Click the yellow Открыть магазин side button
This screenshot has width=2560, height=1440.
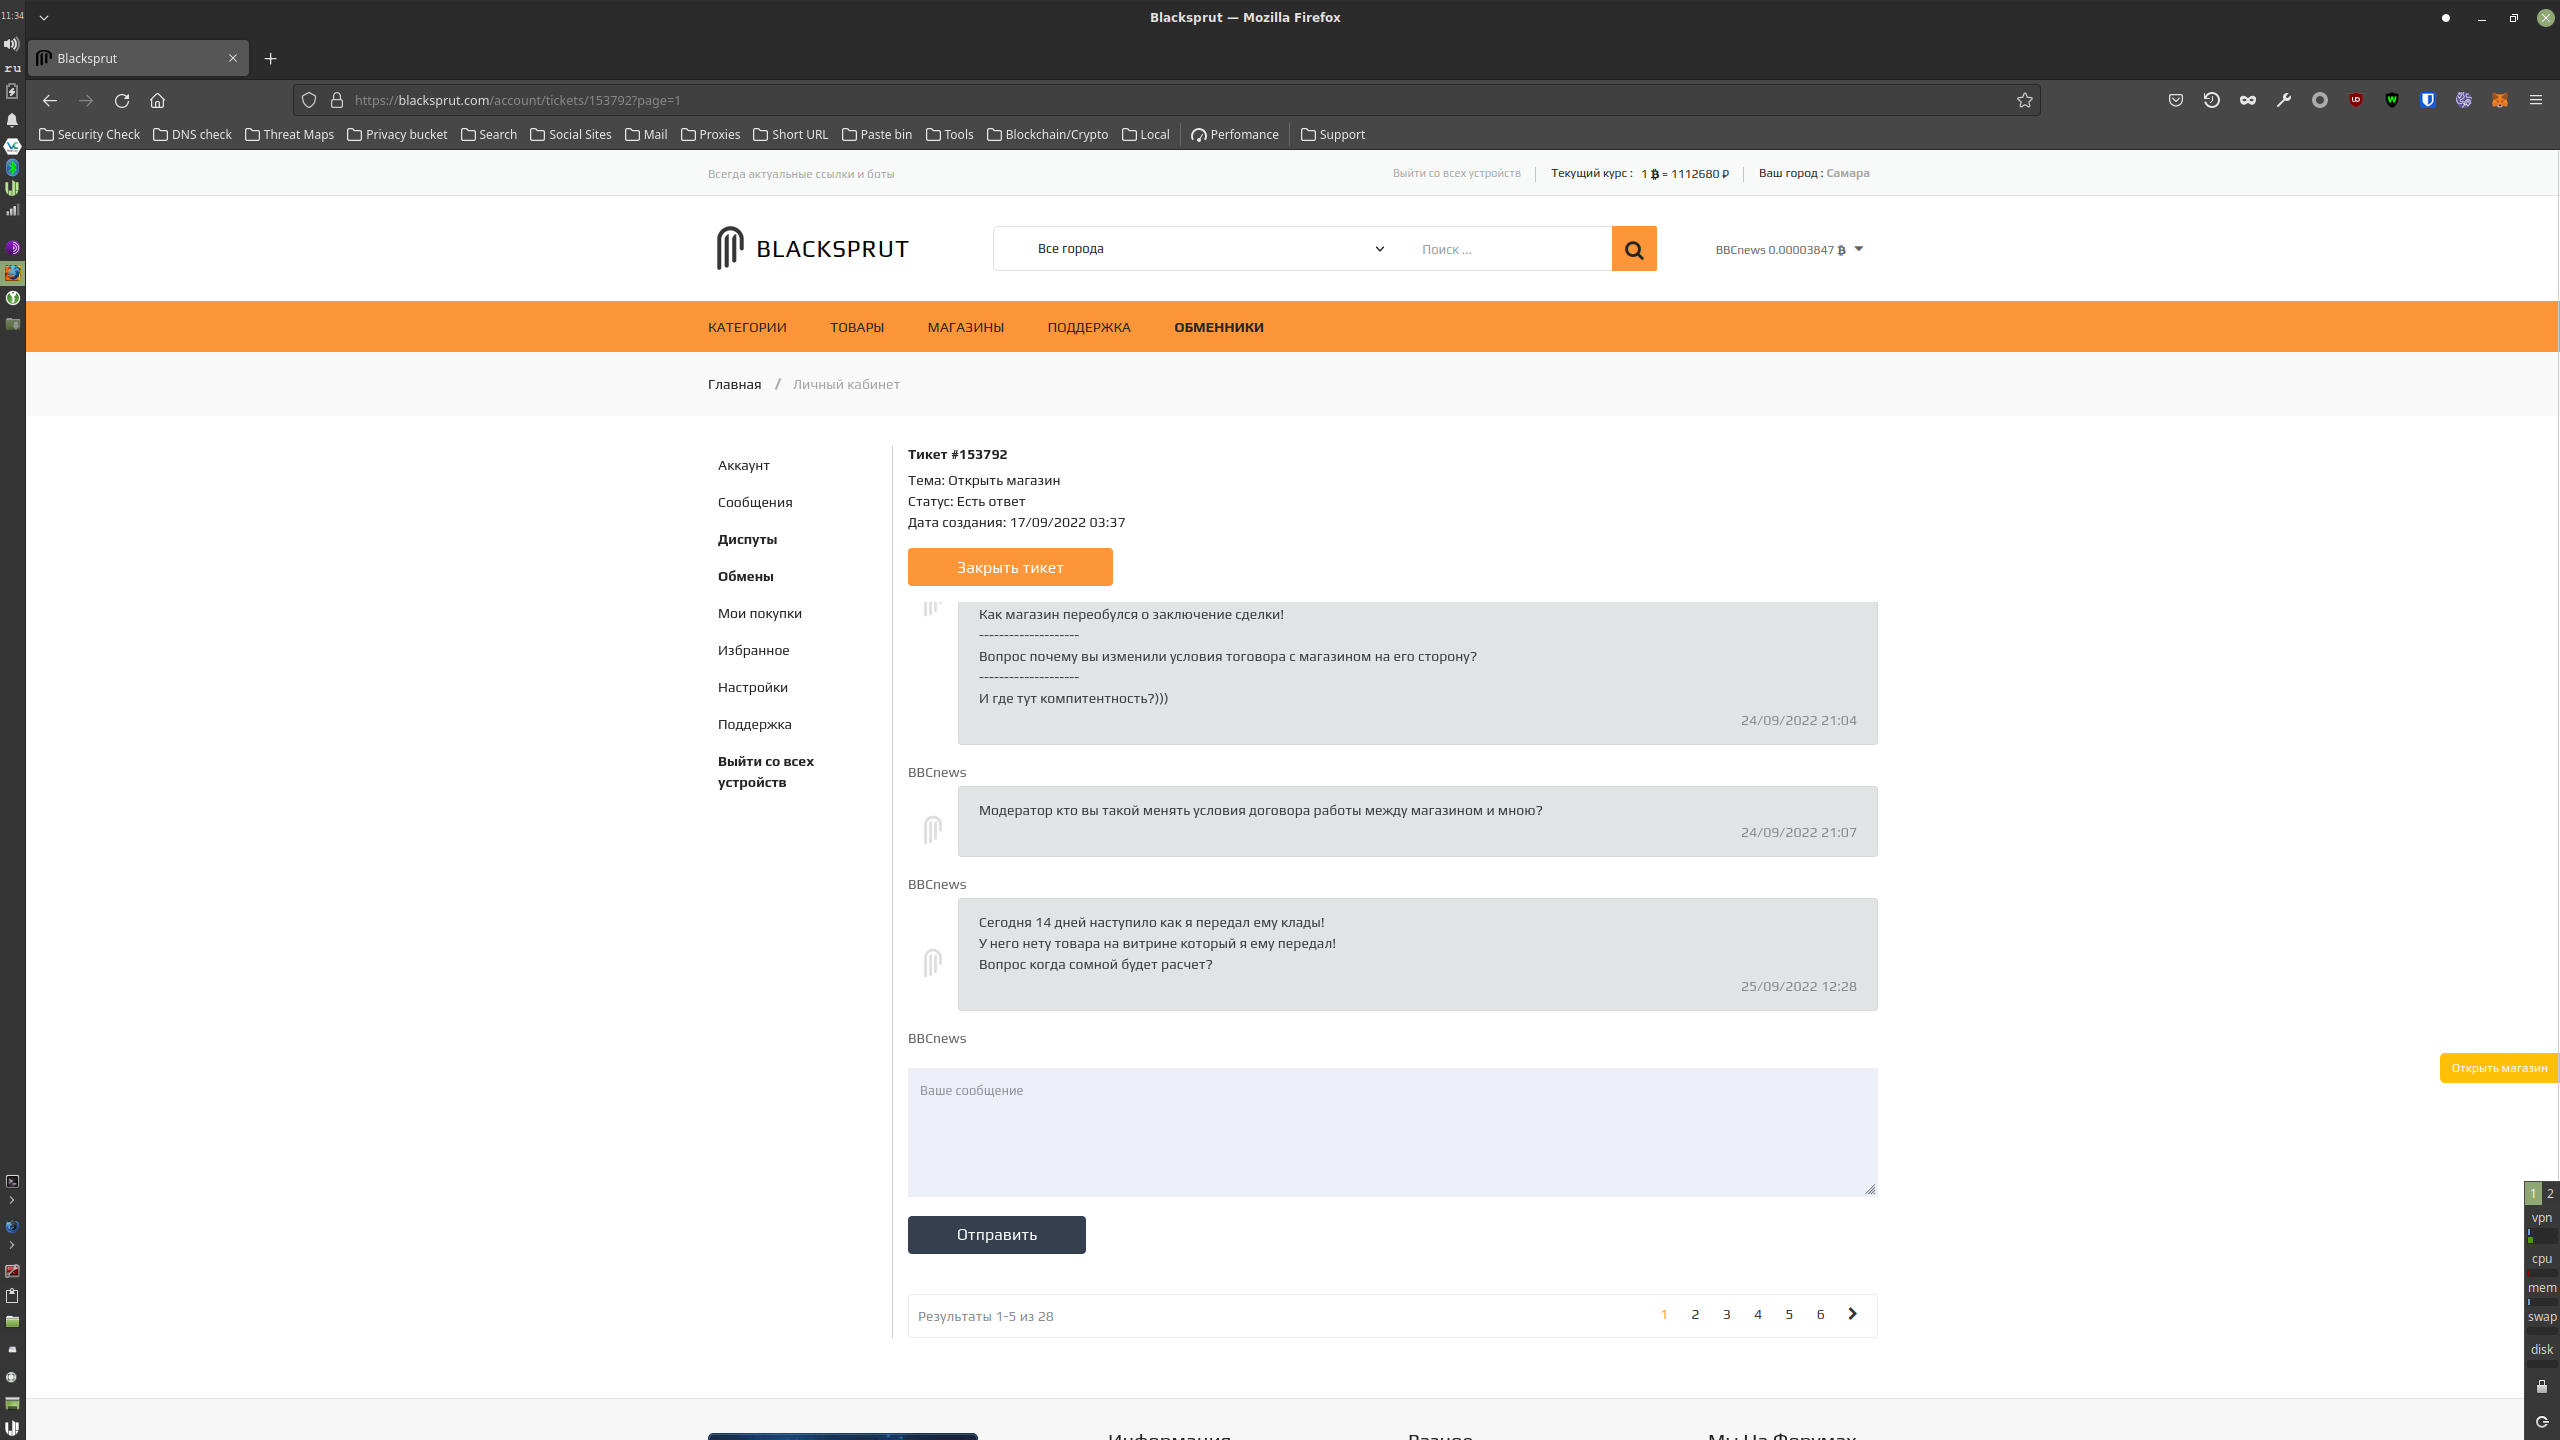2499,1068
